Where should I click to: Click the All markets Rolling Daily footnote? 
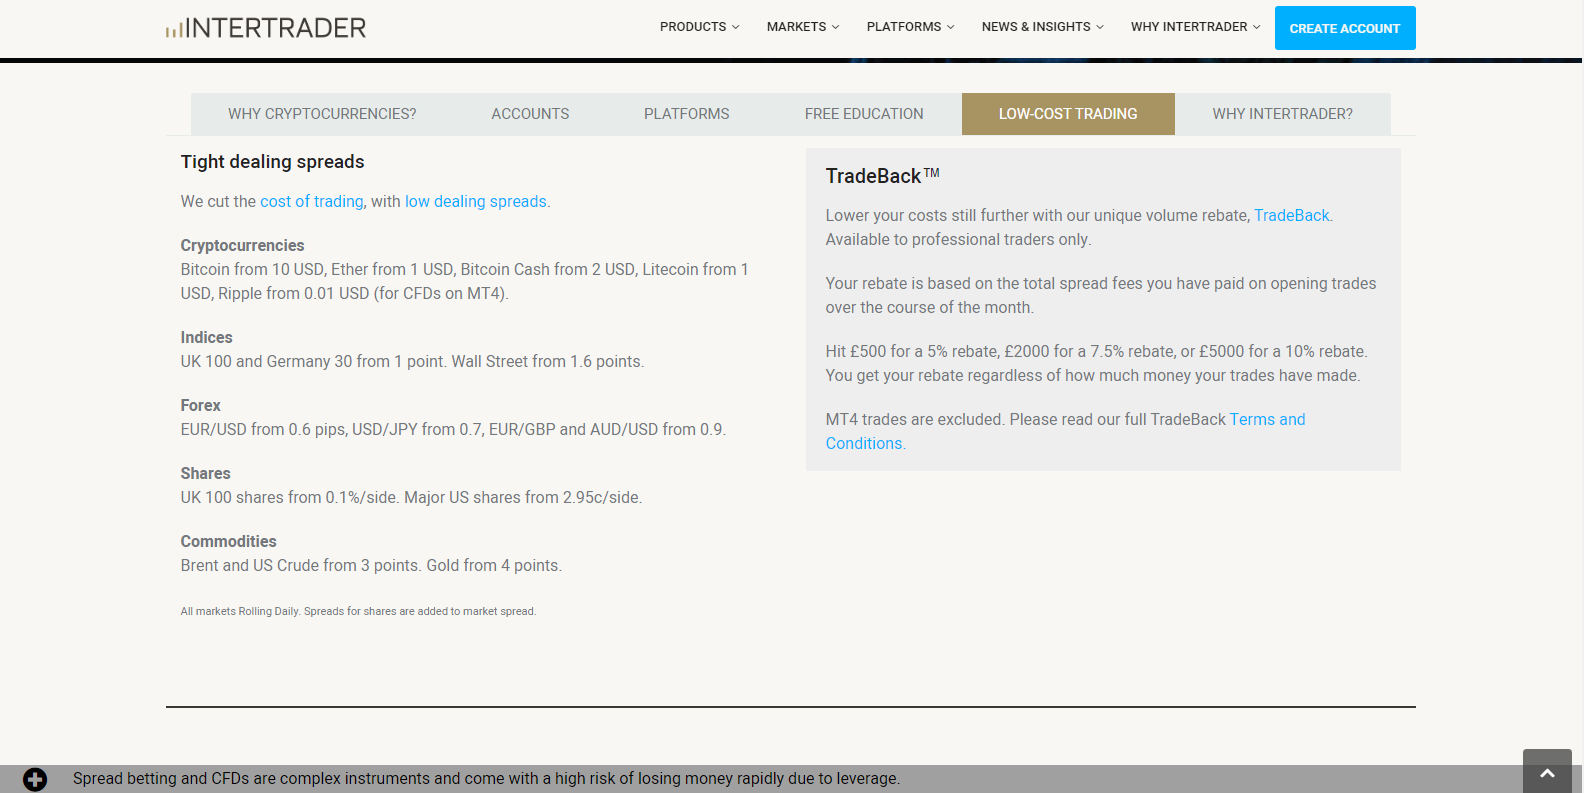358,611
